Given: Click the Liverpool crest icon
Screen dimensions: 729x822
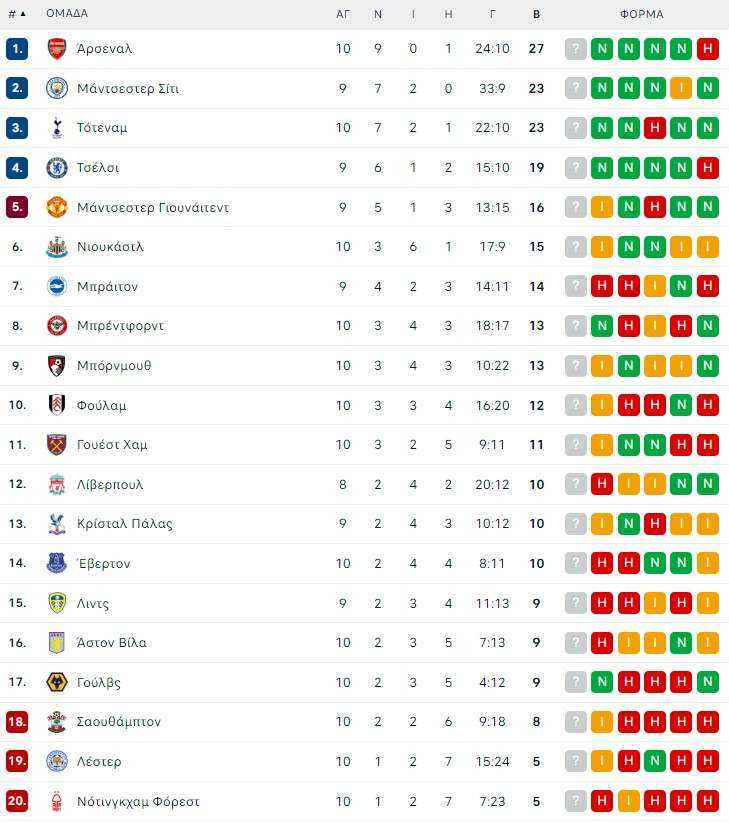Looking at the screenshot, I should [x=57, y=484].
